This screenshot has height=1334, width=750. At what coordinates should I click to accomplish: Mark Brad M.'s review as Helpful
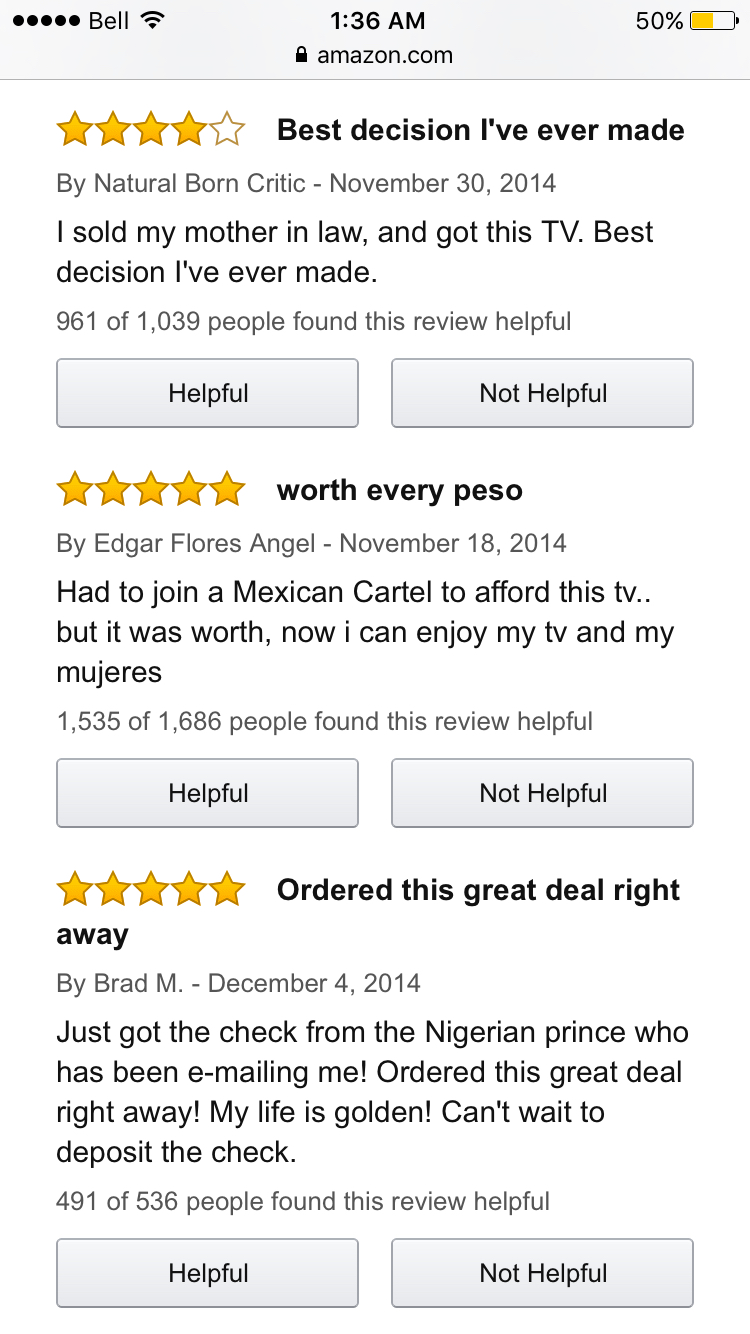(x=207, y=1273)
